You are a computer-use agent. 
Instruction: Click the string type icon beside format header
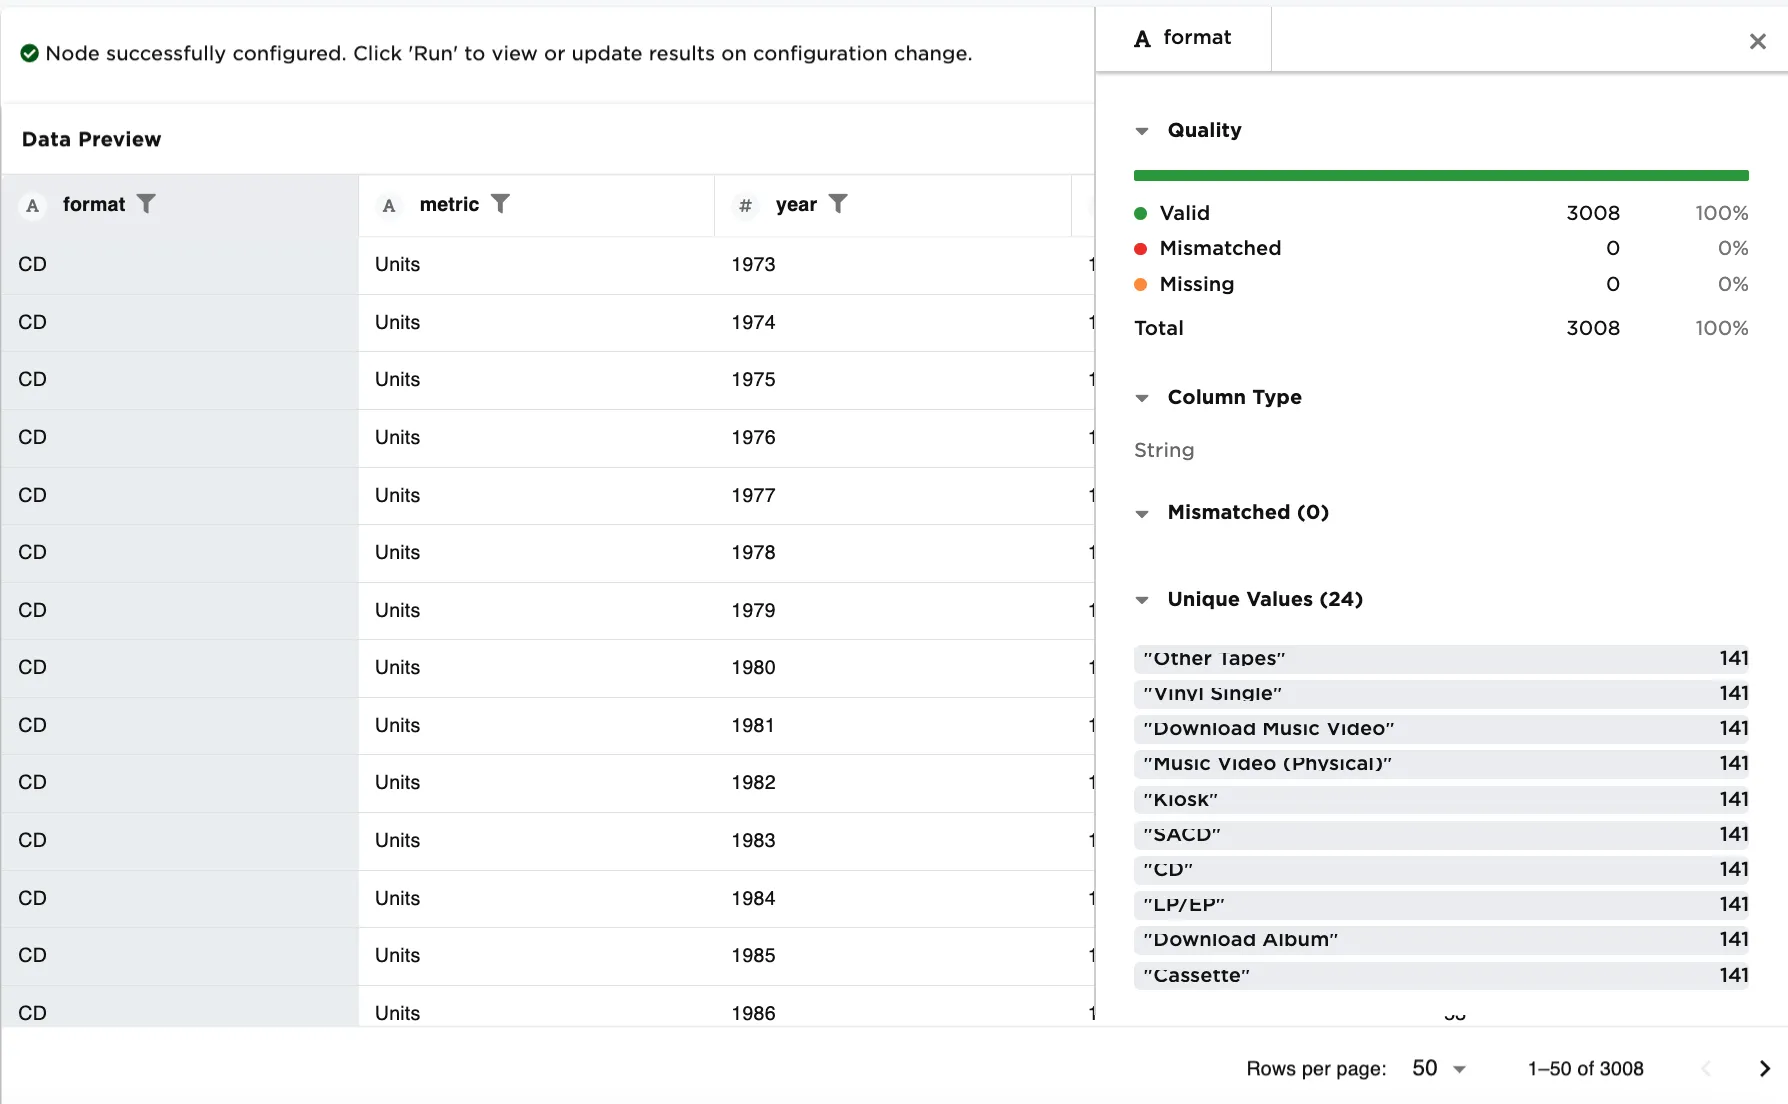[33, 205]
